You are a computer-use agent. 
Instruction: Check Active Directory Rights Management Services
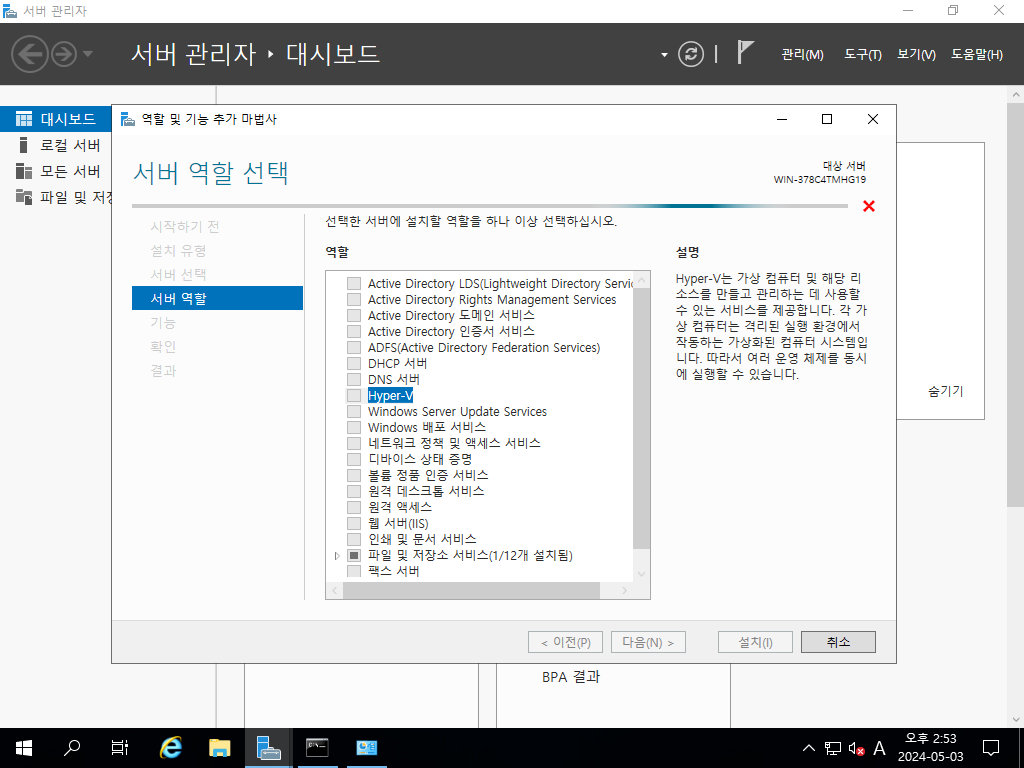(x=354, y=300)
